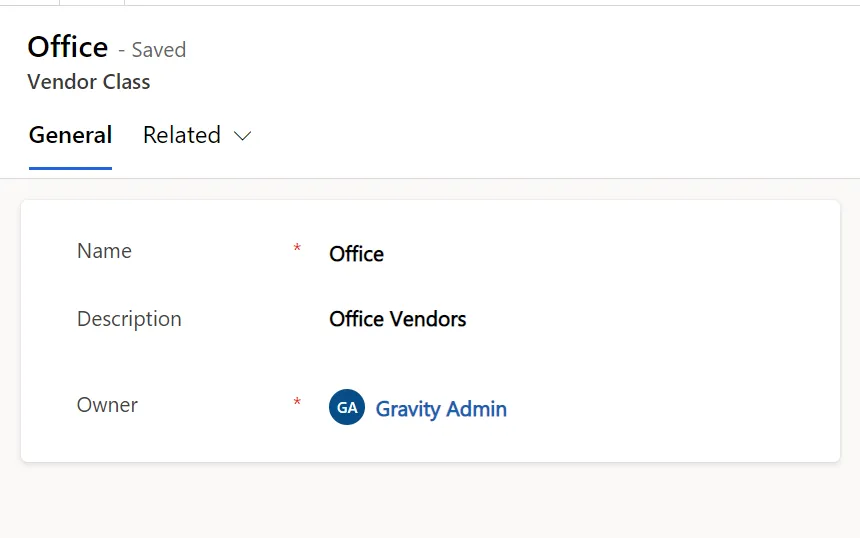
Task: Click the Name field label
Action: 104,251
